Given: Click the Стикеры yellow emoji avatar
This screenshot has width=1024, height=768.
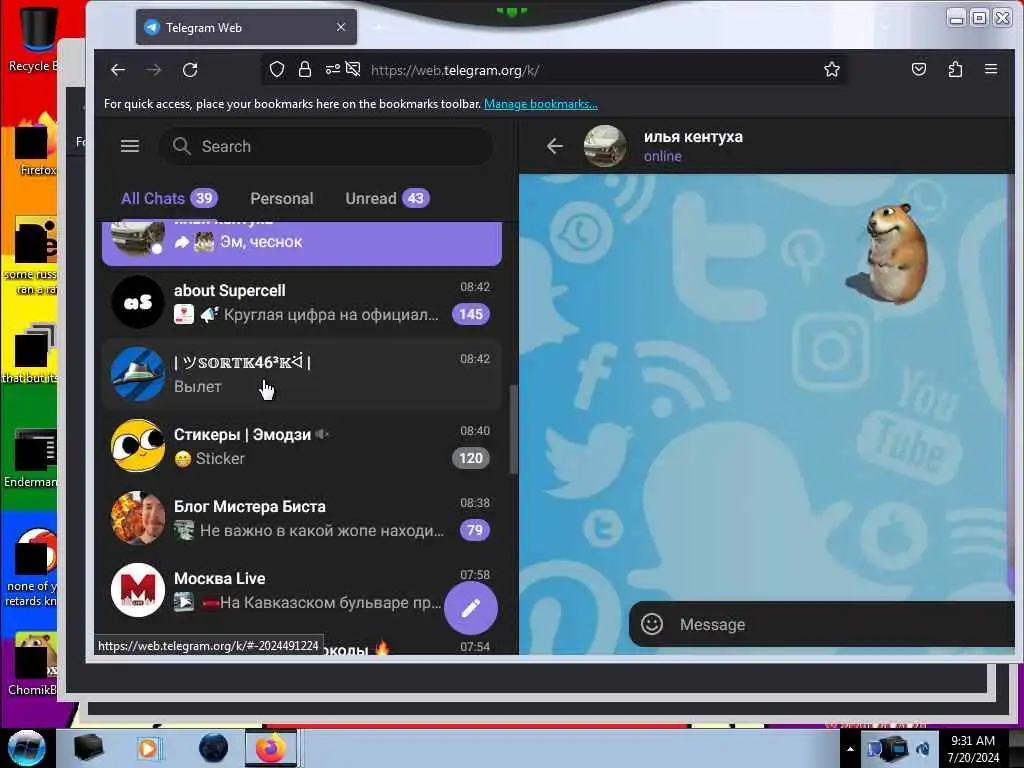Looking at the screenshot, I should [x=138, y=446].
